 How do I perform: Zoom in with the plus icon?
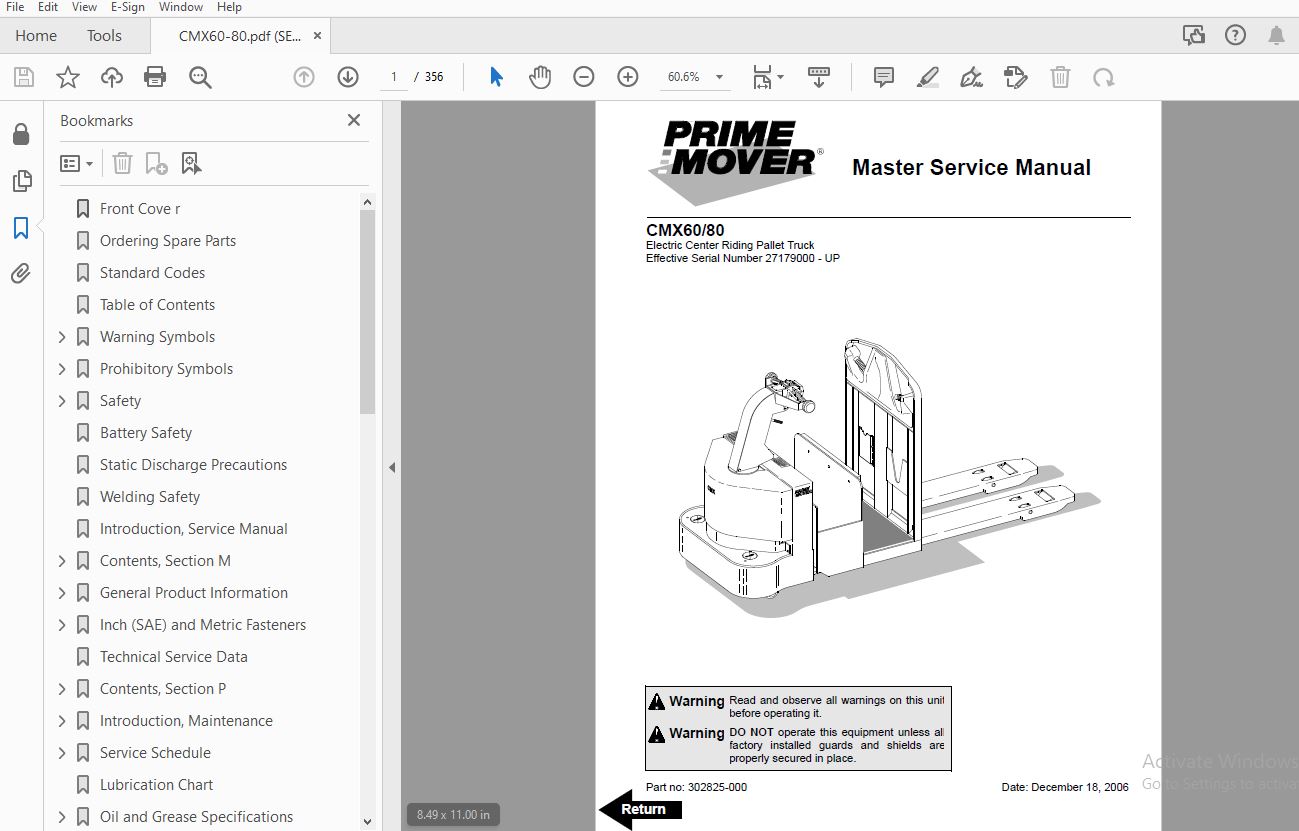pos(628,77)
